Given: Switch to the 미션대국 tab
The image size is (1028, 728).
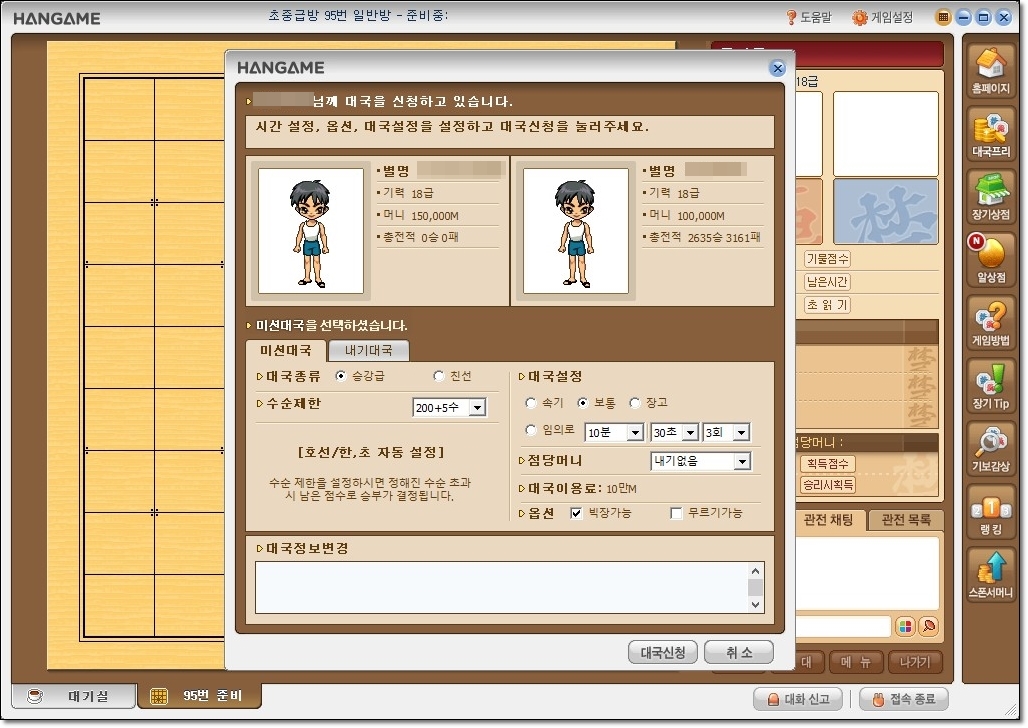Looking at the screenshot, I should (285, 350).
